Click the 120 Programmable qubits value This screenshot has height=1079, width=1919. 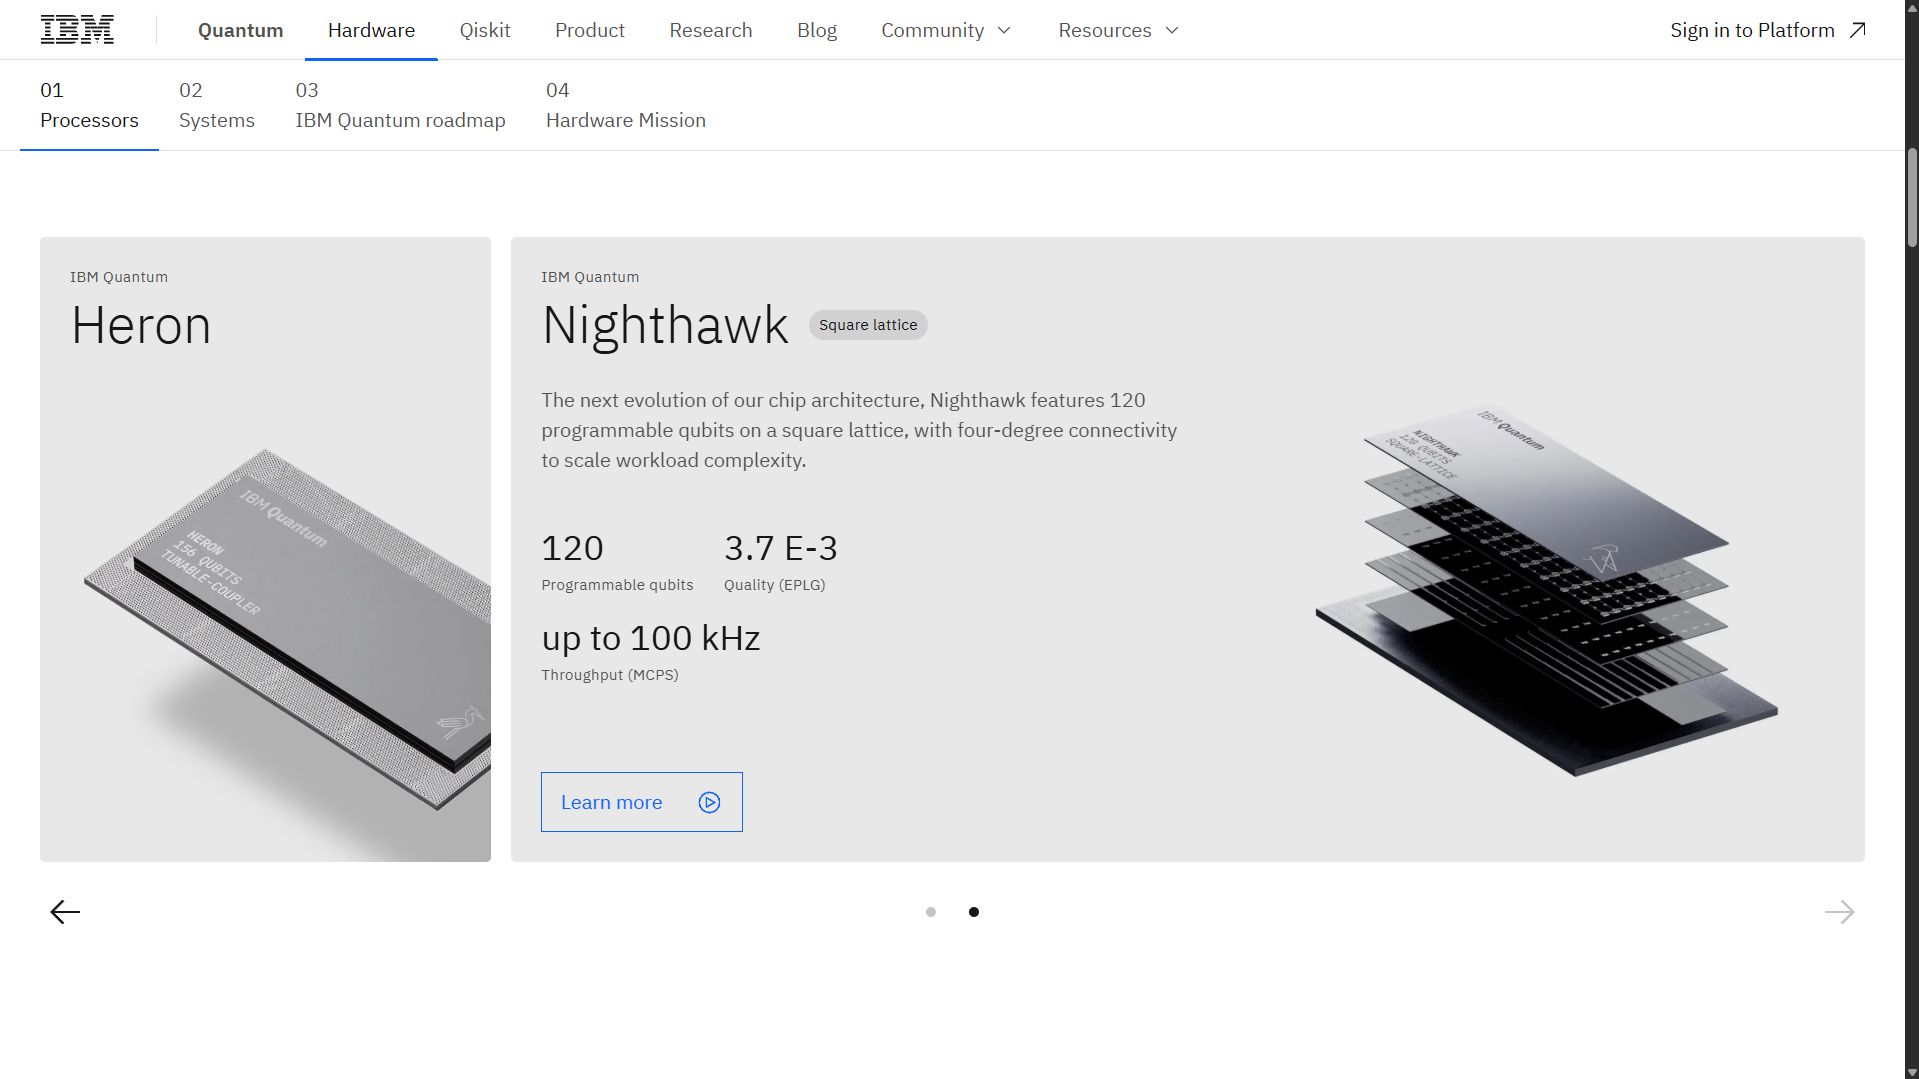[572, 548]
